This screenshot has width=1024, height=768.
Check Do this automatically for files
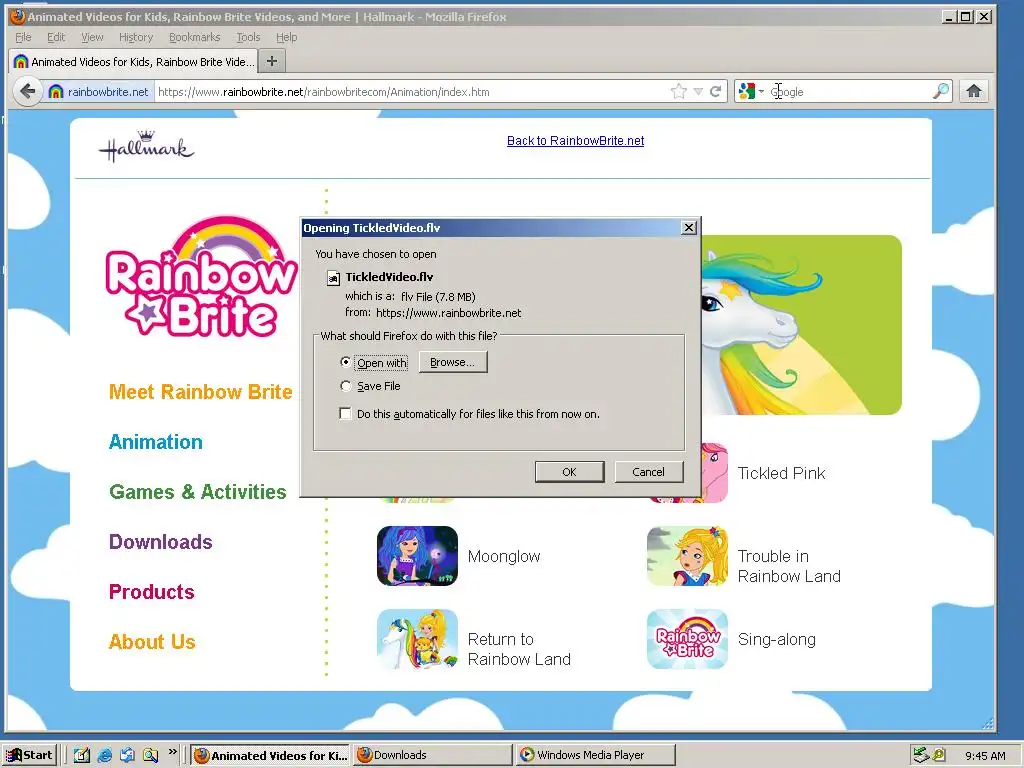345,413
